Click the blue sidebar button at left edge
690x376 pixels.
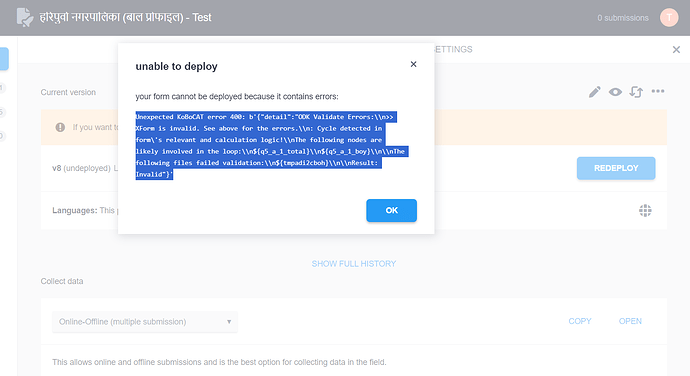4,59
